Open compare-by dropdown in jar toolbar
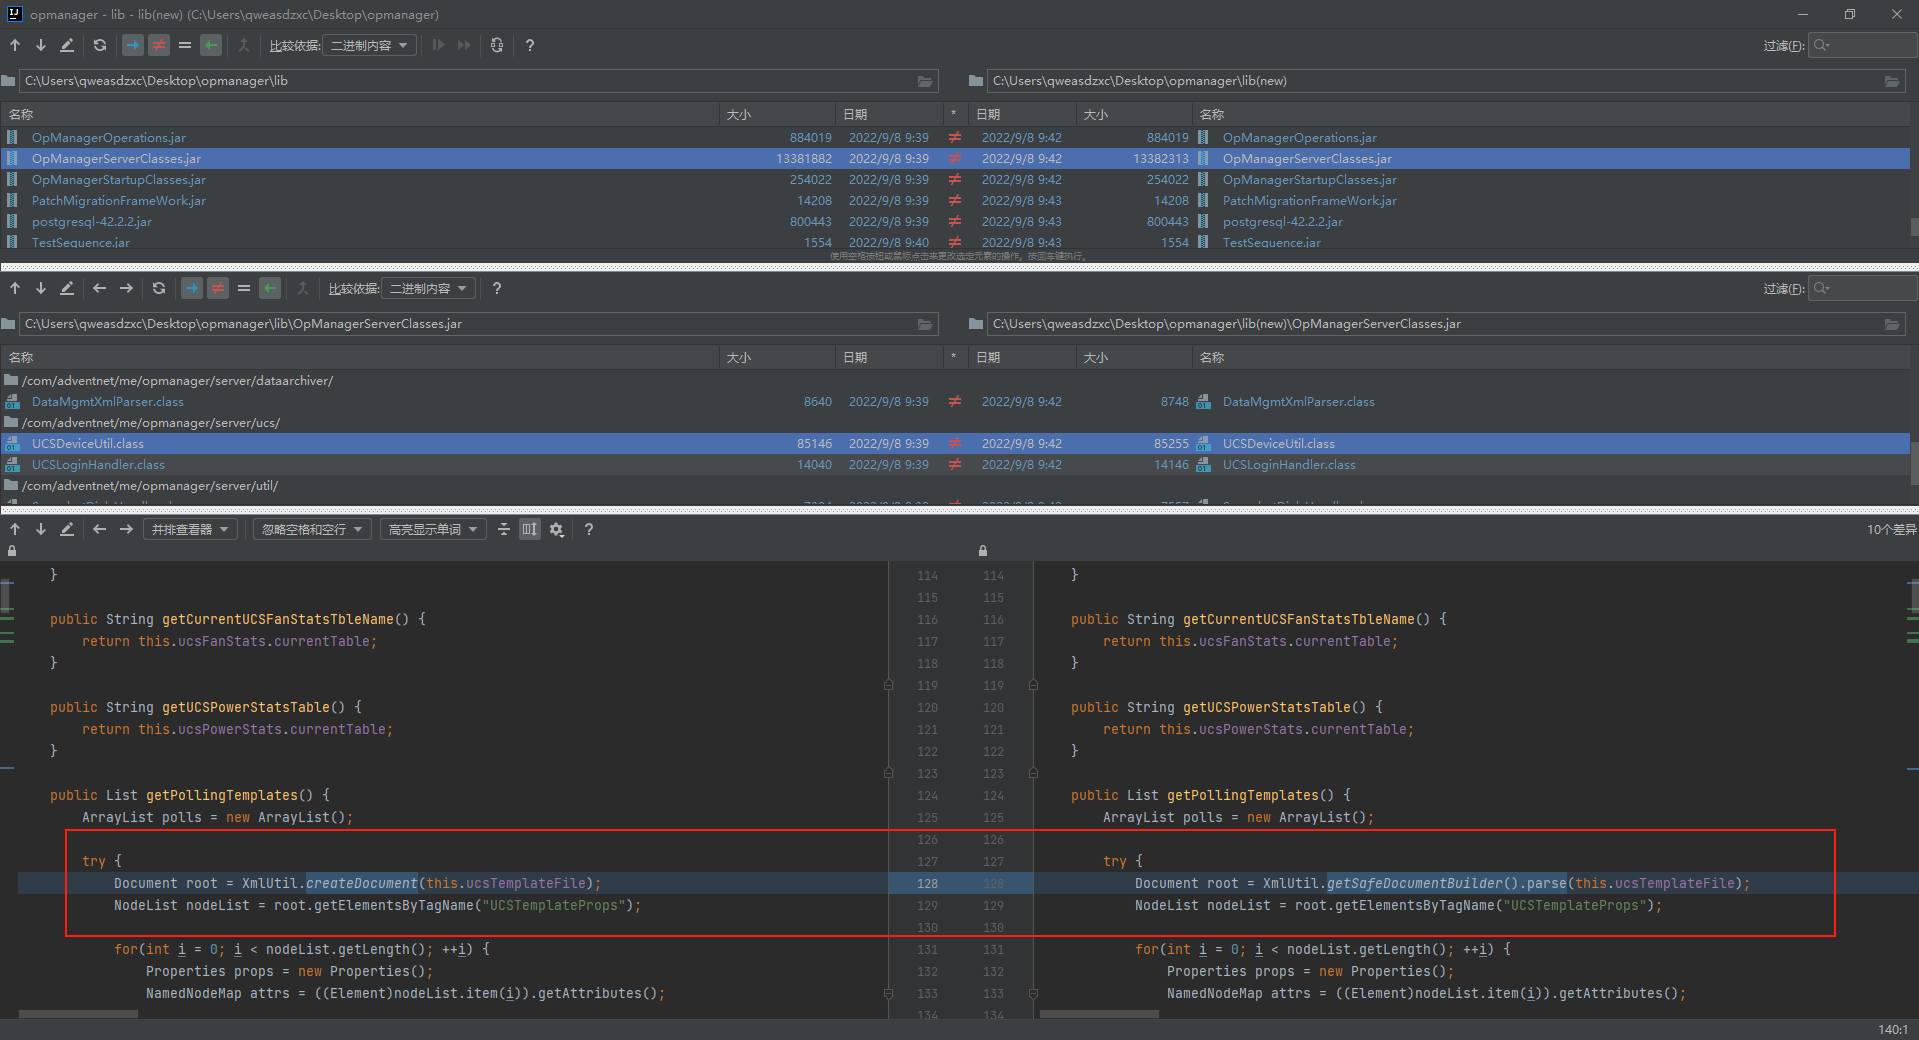The image size is (1919, 1040). tap(428, 288)
